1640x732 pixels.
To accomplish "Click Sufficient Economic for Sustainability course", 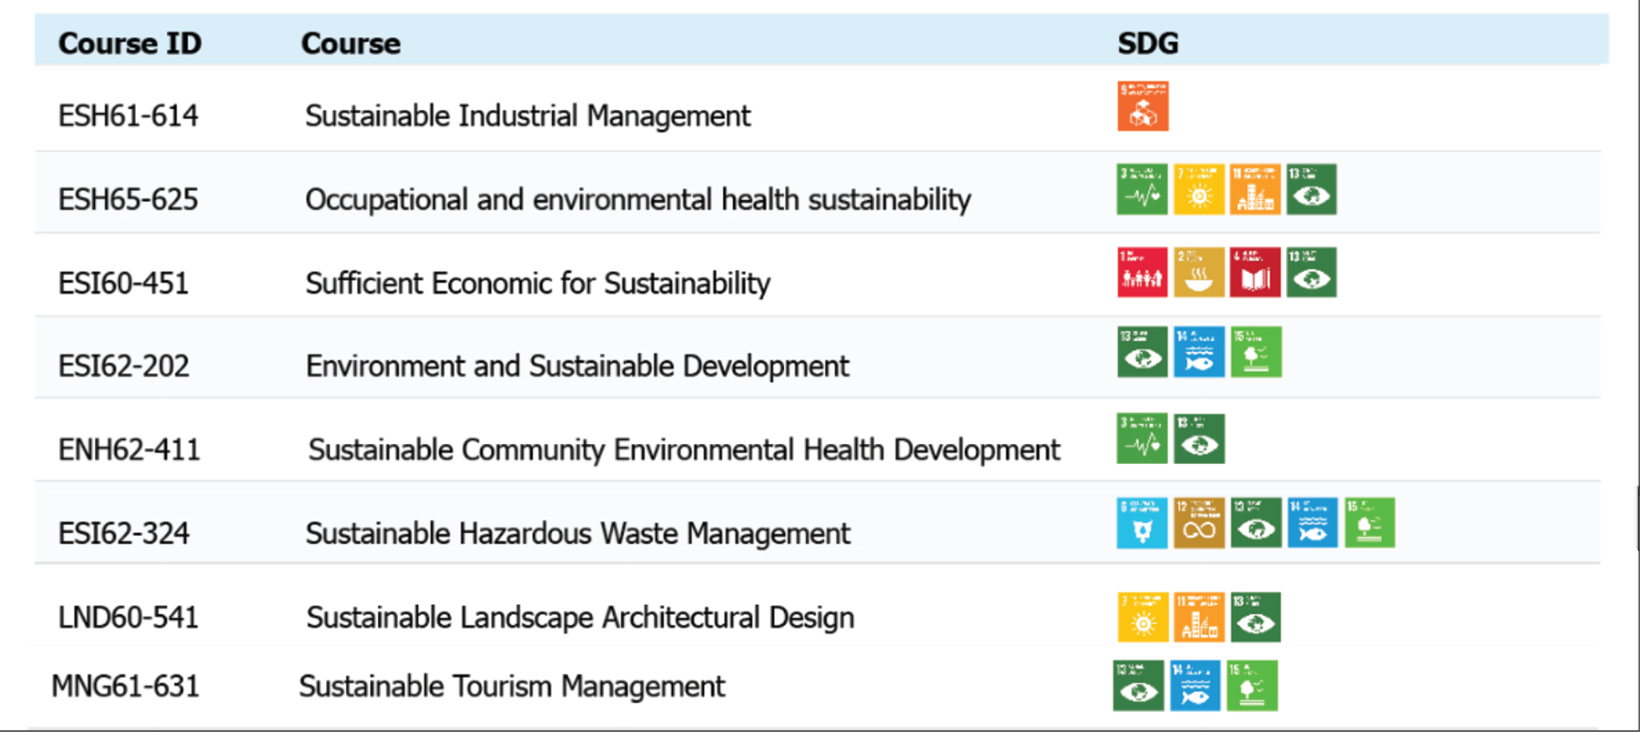I will coord(537,284).
